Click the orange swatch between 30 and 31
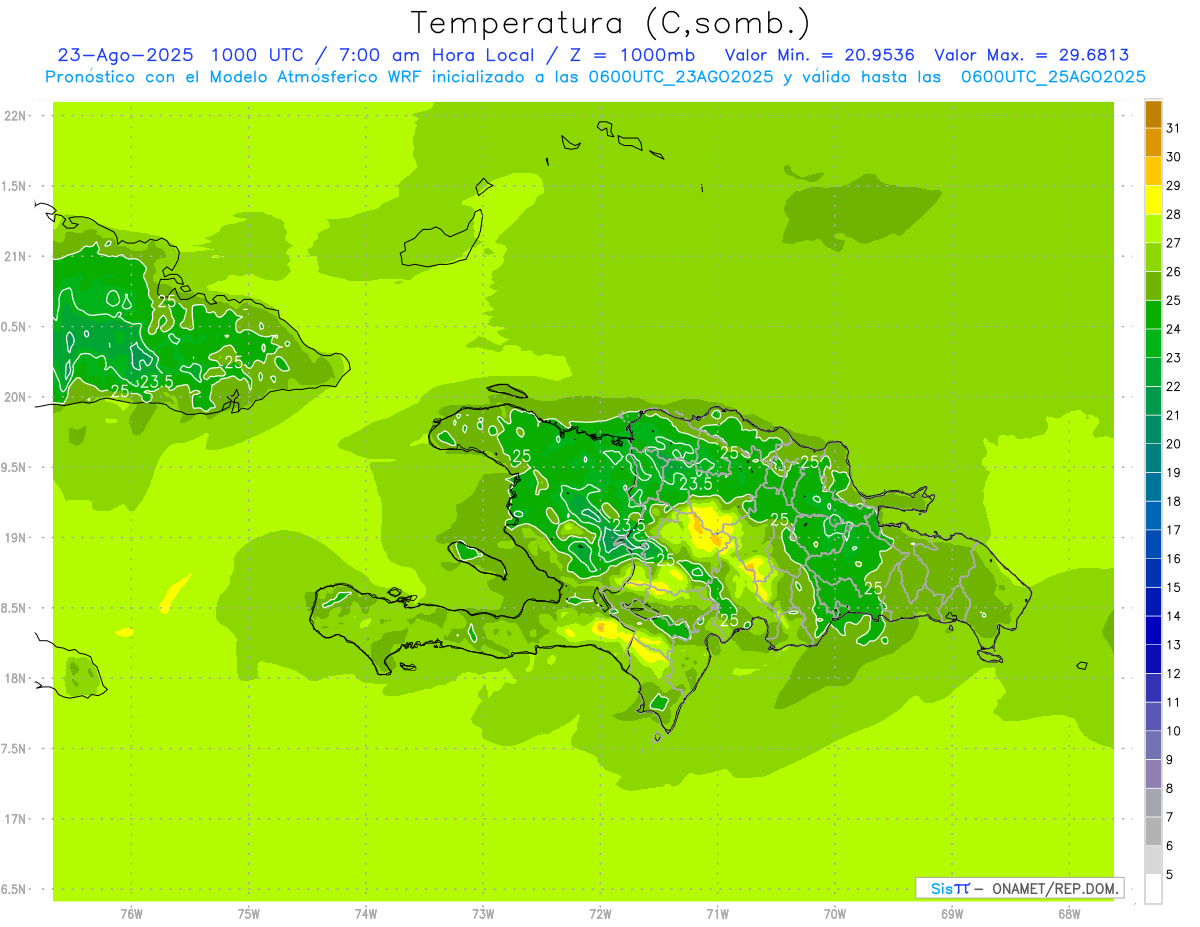The image size is (1200, 927). pyautogui.click(x=1153, y=143)
